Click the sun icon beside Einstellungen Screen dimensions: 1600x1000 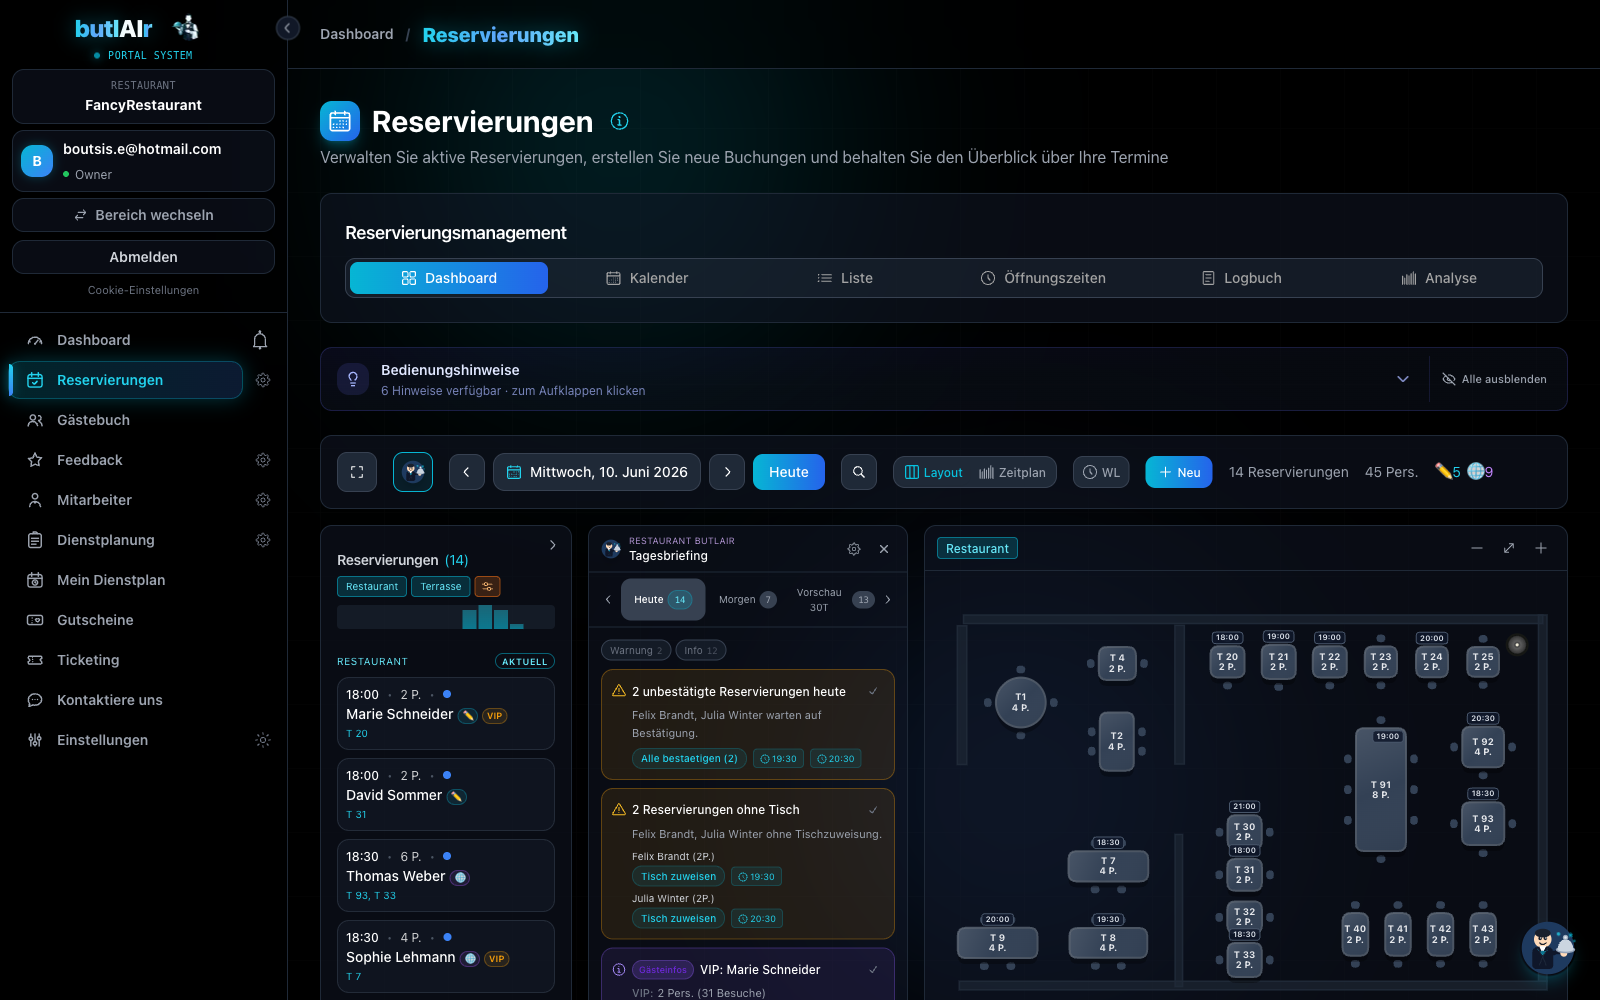tap(263, 740)
